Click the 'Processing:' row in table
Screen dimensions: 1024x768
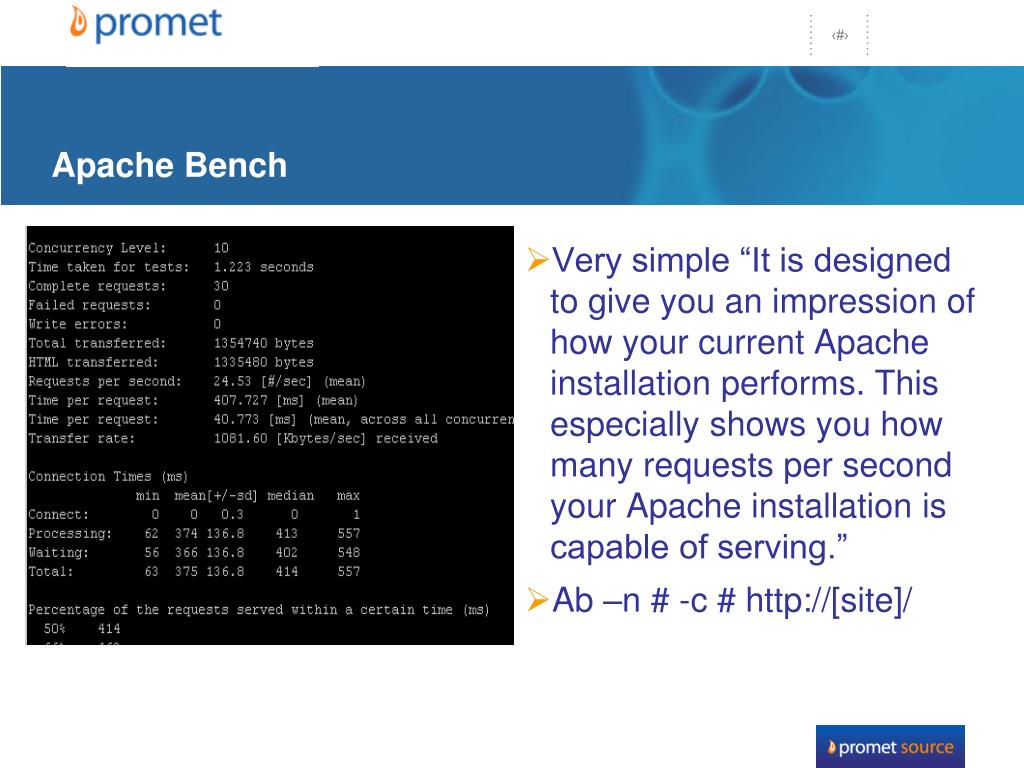click(195, 534)
